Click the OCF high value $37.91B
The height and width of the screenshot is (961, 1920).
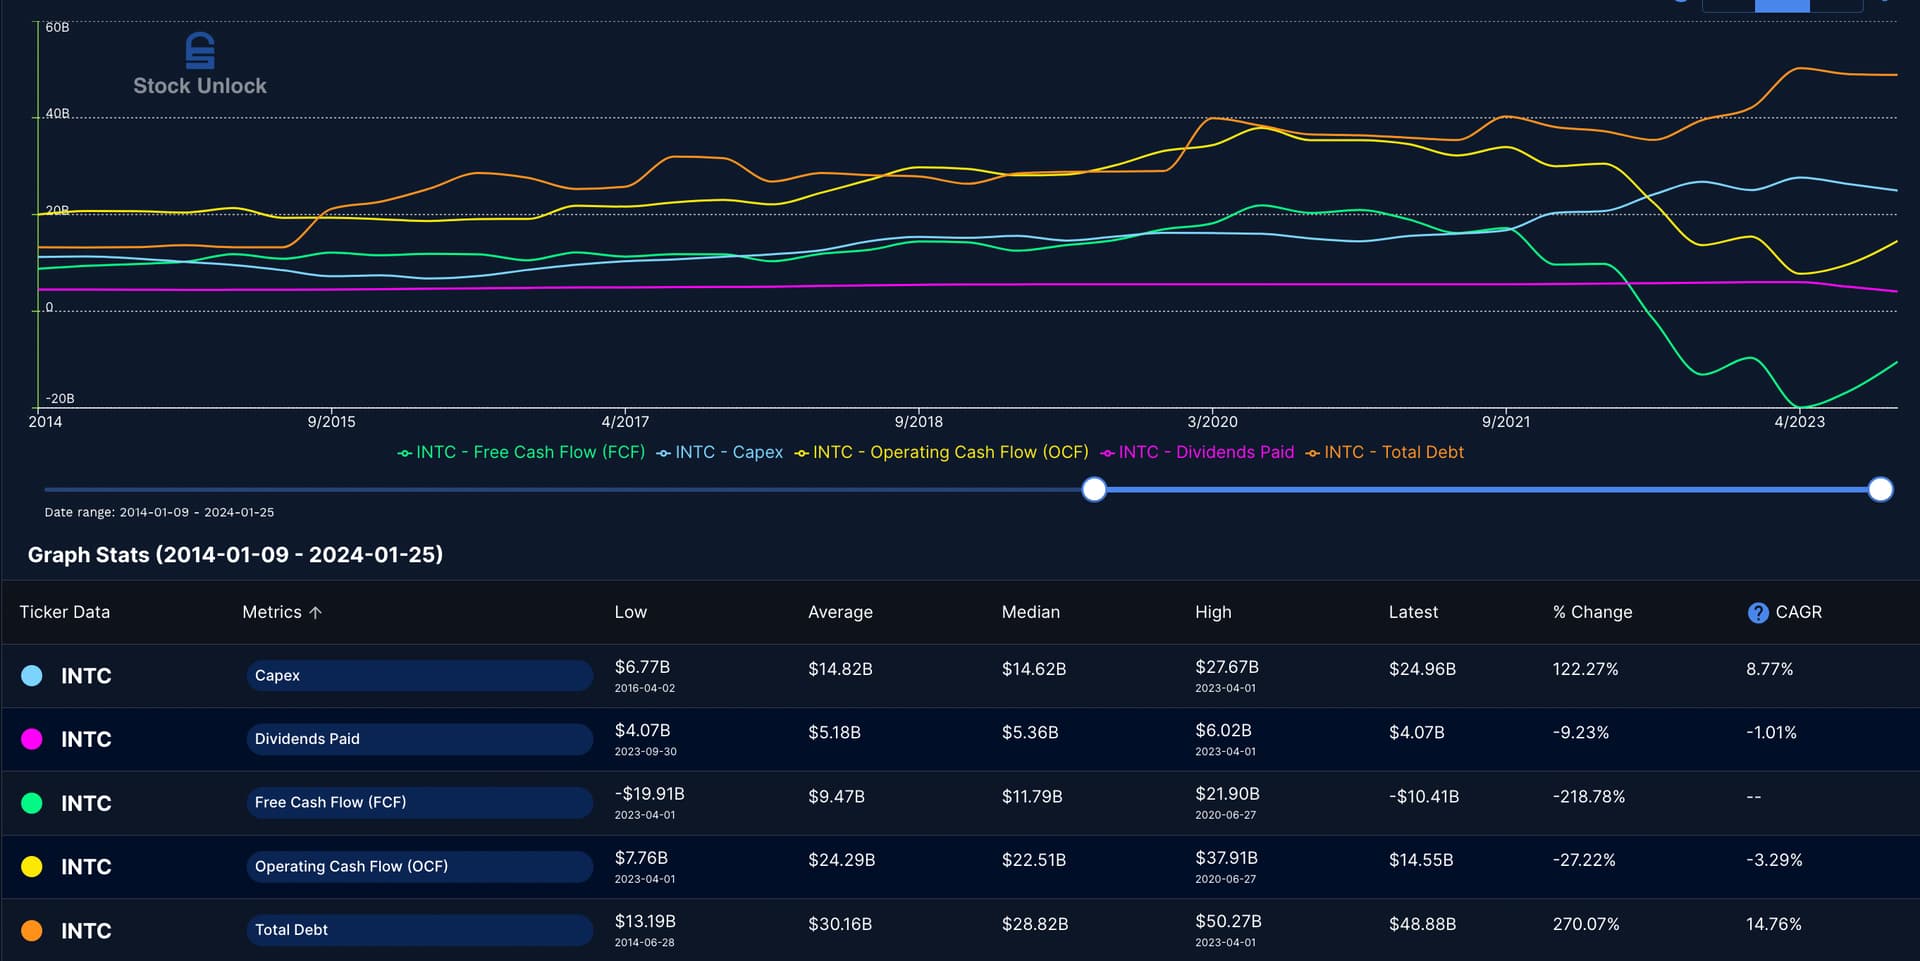click(x=1226, y=858)
